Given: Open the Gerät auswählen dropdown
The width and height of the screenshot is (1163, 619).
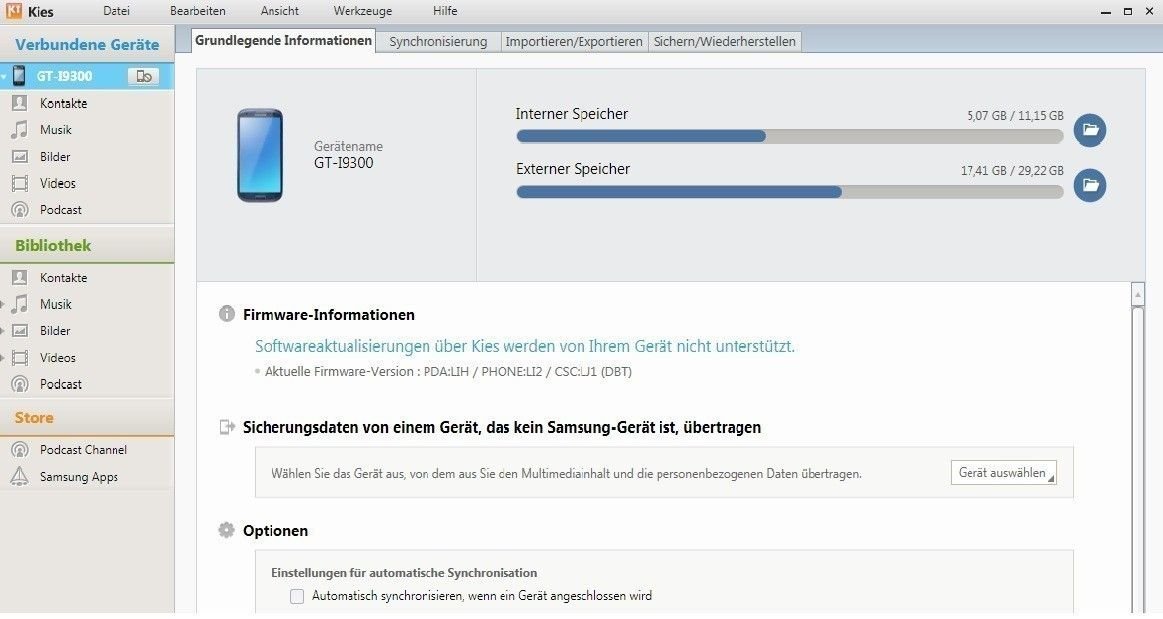Looking at the screenshot, I should [1004, 473].
